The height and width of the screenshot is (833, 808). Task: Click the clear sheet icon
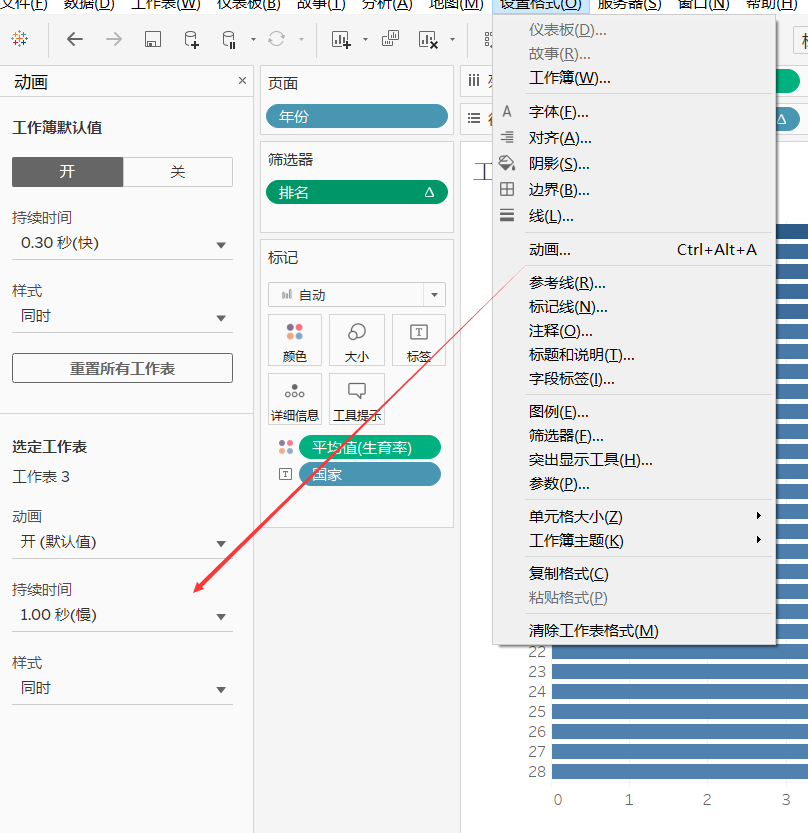tap(428, 39)
